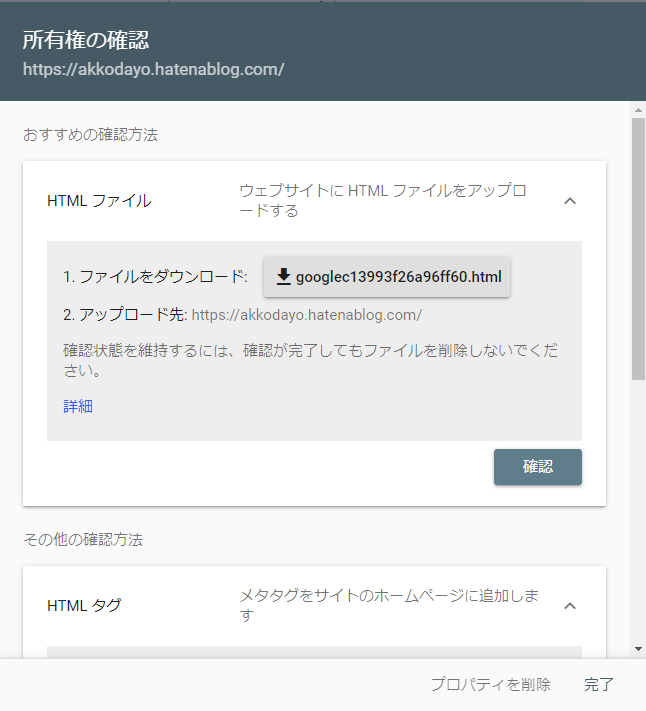Click the upload destination URL text
The image size is (646, 711).
click(x=307, y=315)
